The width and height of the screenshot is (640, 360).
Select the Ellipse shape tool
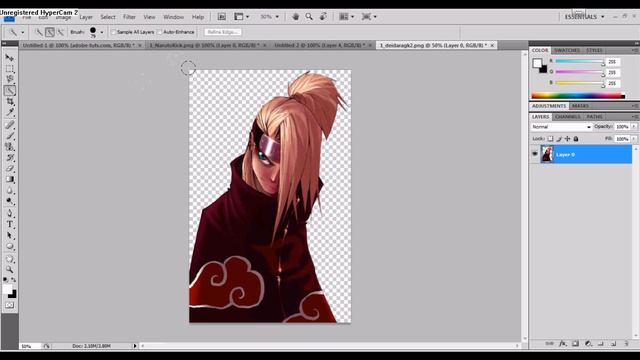9,246
